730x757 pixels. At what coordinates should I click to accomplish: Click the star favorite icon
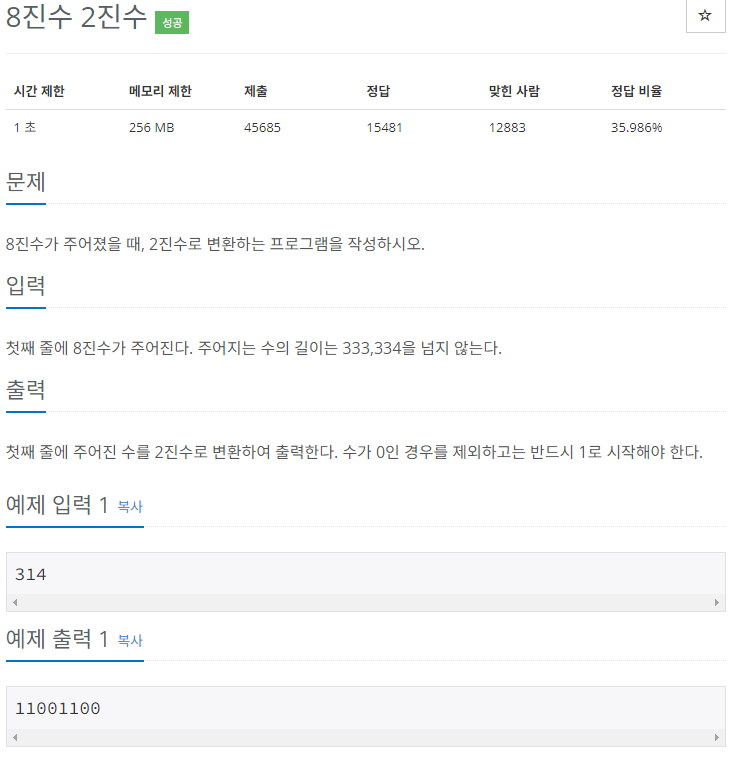pos(705,15)
